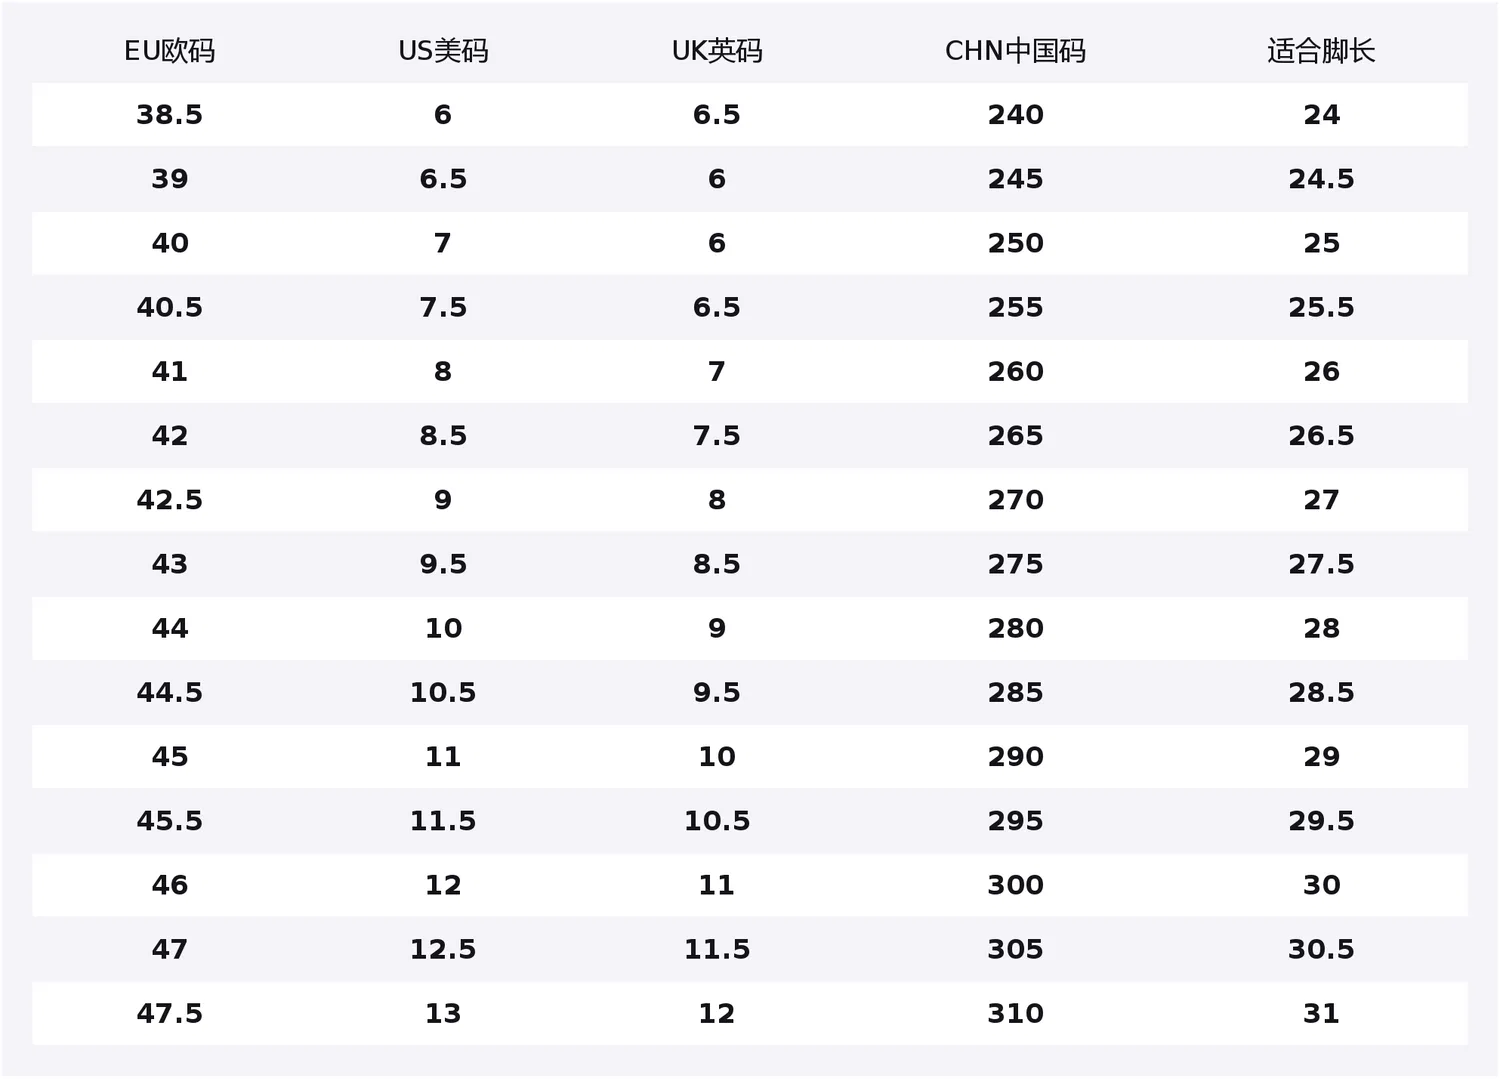
Task: Click the CHN size 275 cell
Action: point(1015,564)
